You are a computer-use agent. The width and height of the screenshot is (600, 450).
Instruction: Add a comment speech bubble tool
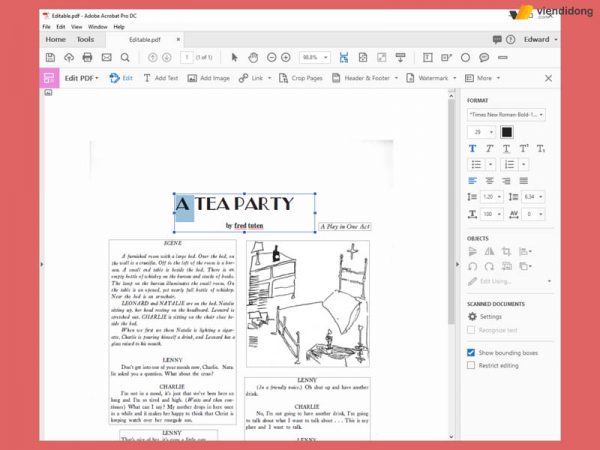[x=484, y=58]
